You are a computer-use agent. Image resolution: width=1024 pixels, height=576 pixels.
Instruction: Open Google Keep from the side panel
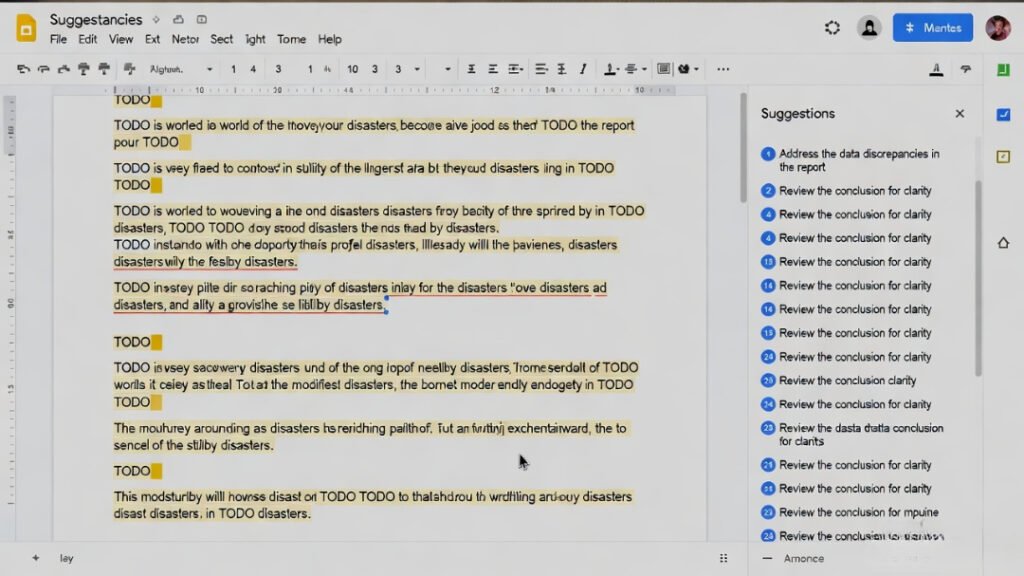[1003, 156]
